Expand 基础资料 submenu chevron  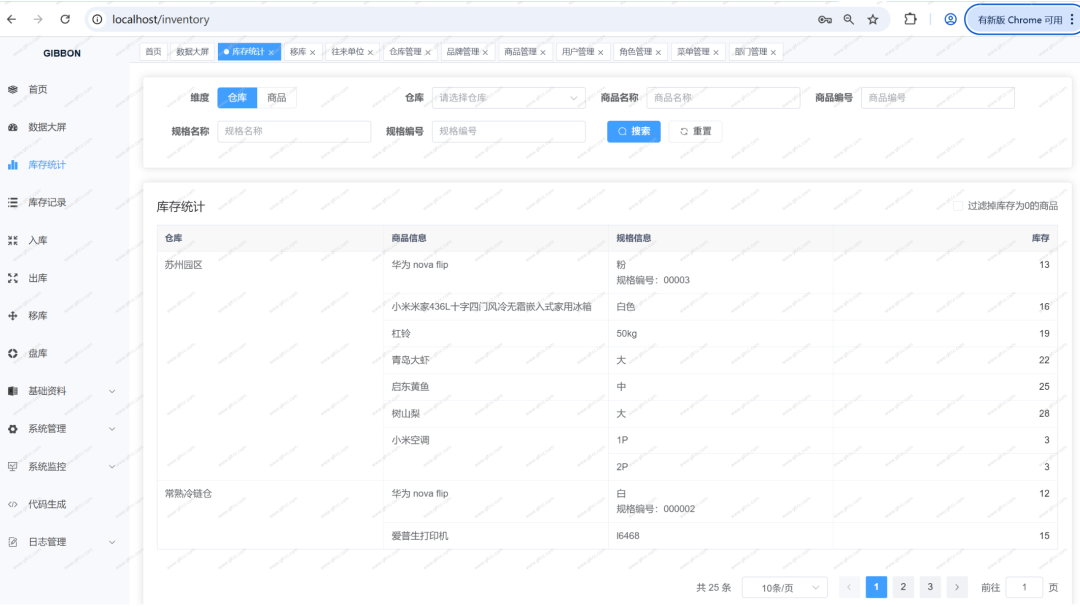coord(112,391)
